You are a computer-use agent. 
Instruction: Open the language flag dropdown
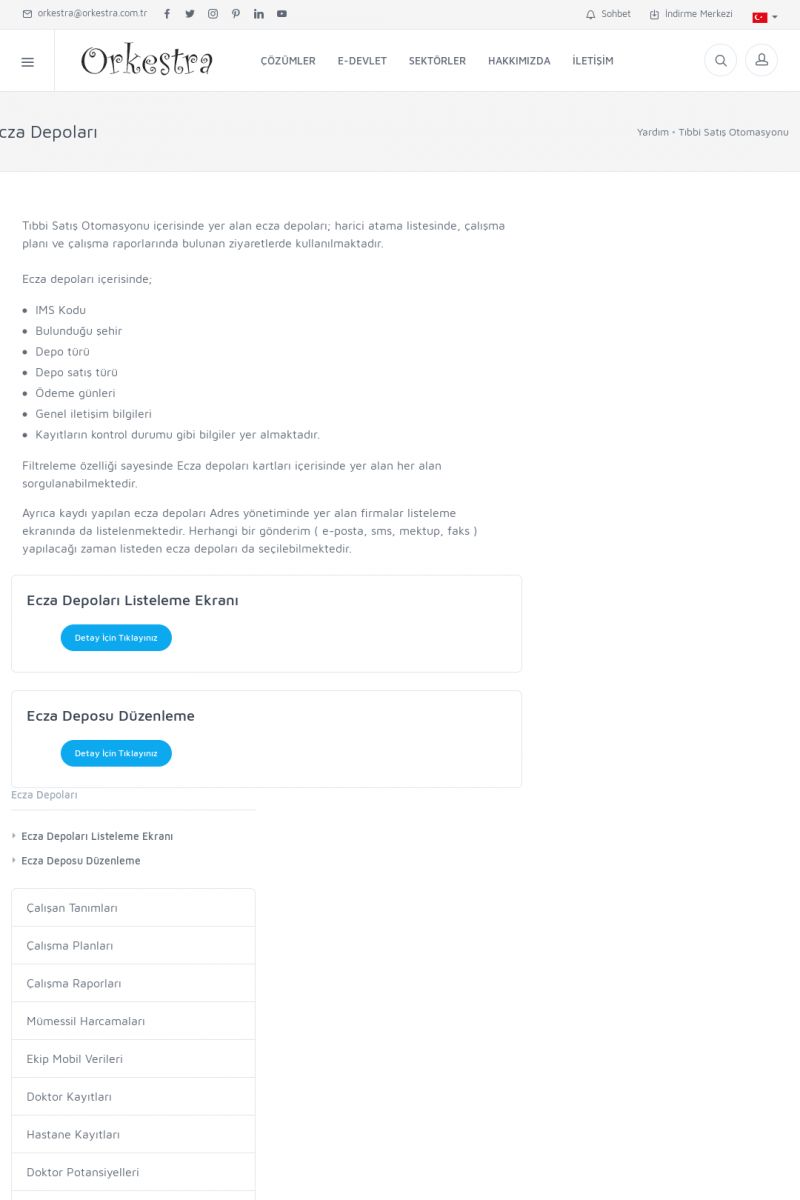coord(765,16)
